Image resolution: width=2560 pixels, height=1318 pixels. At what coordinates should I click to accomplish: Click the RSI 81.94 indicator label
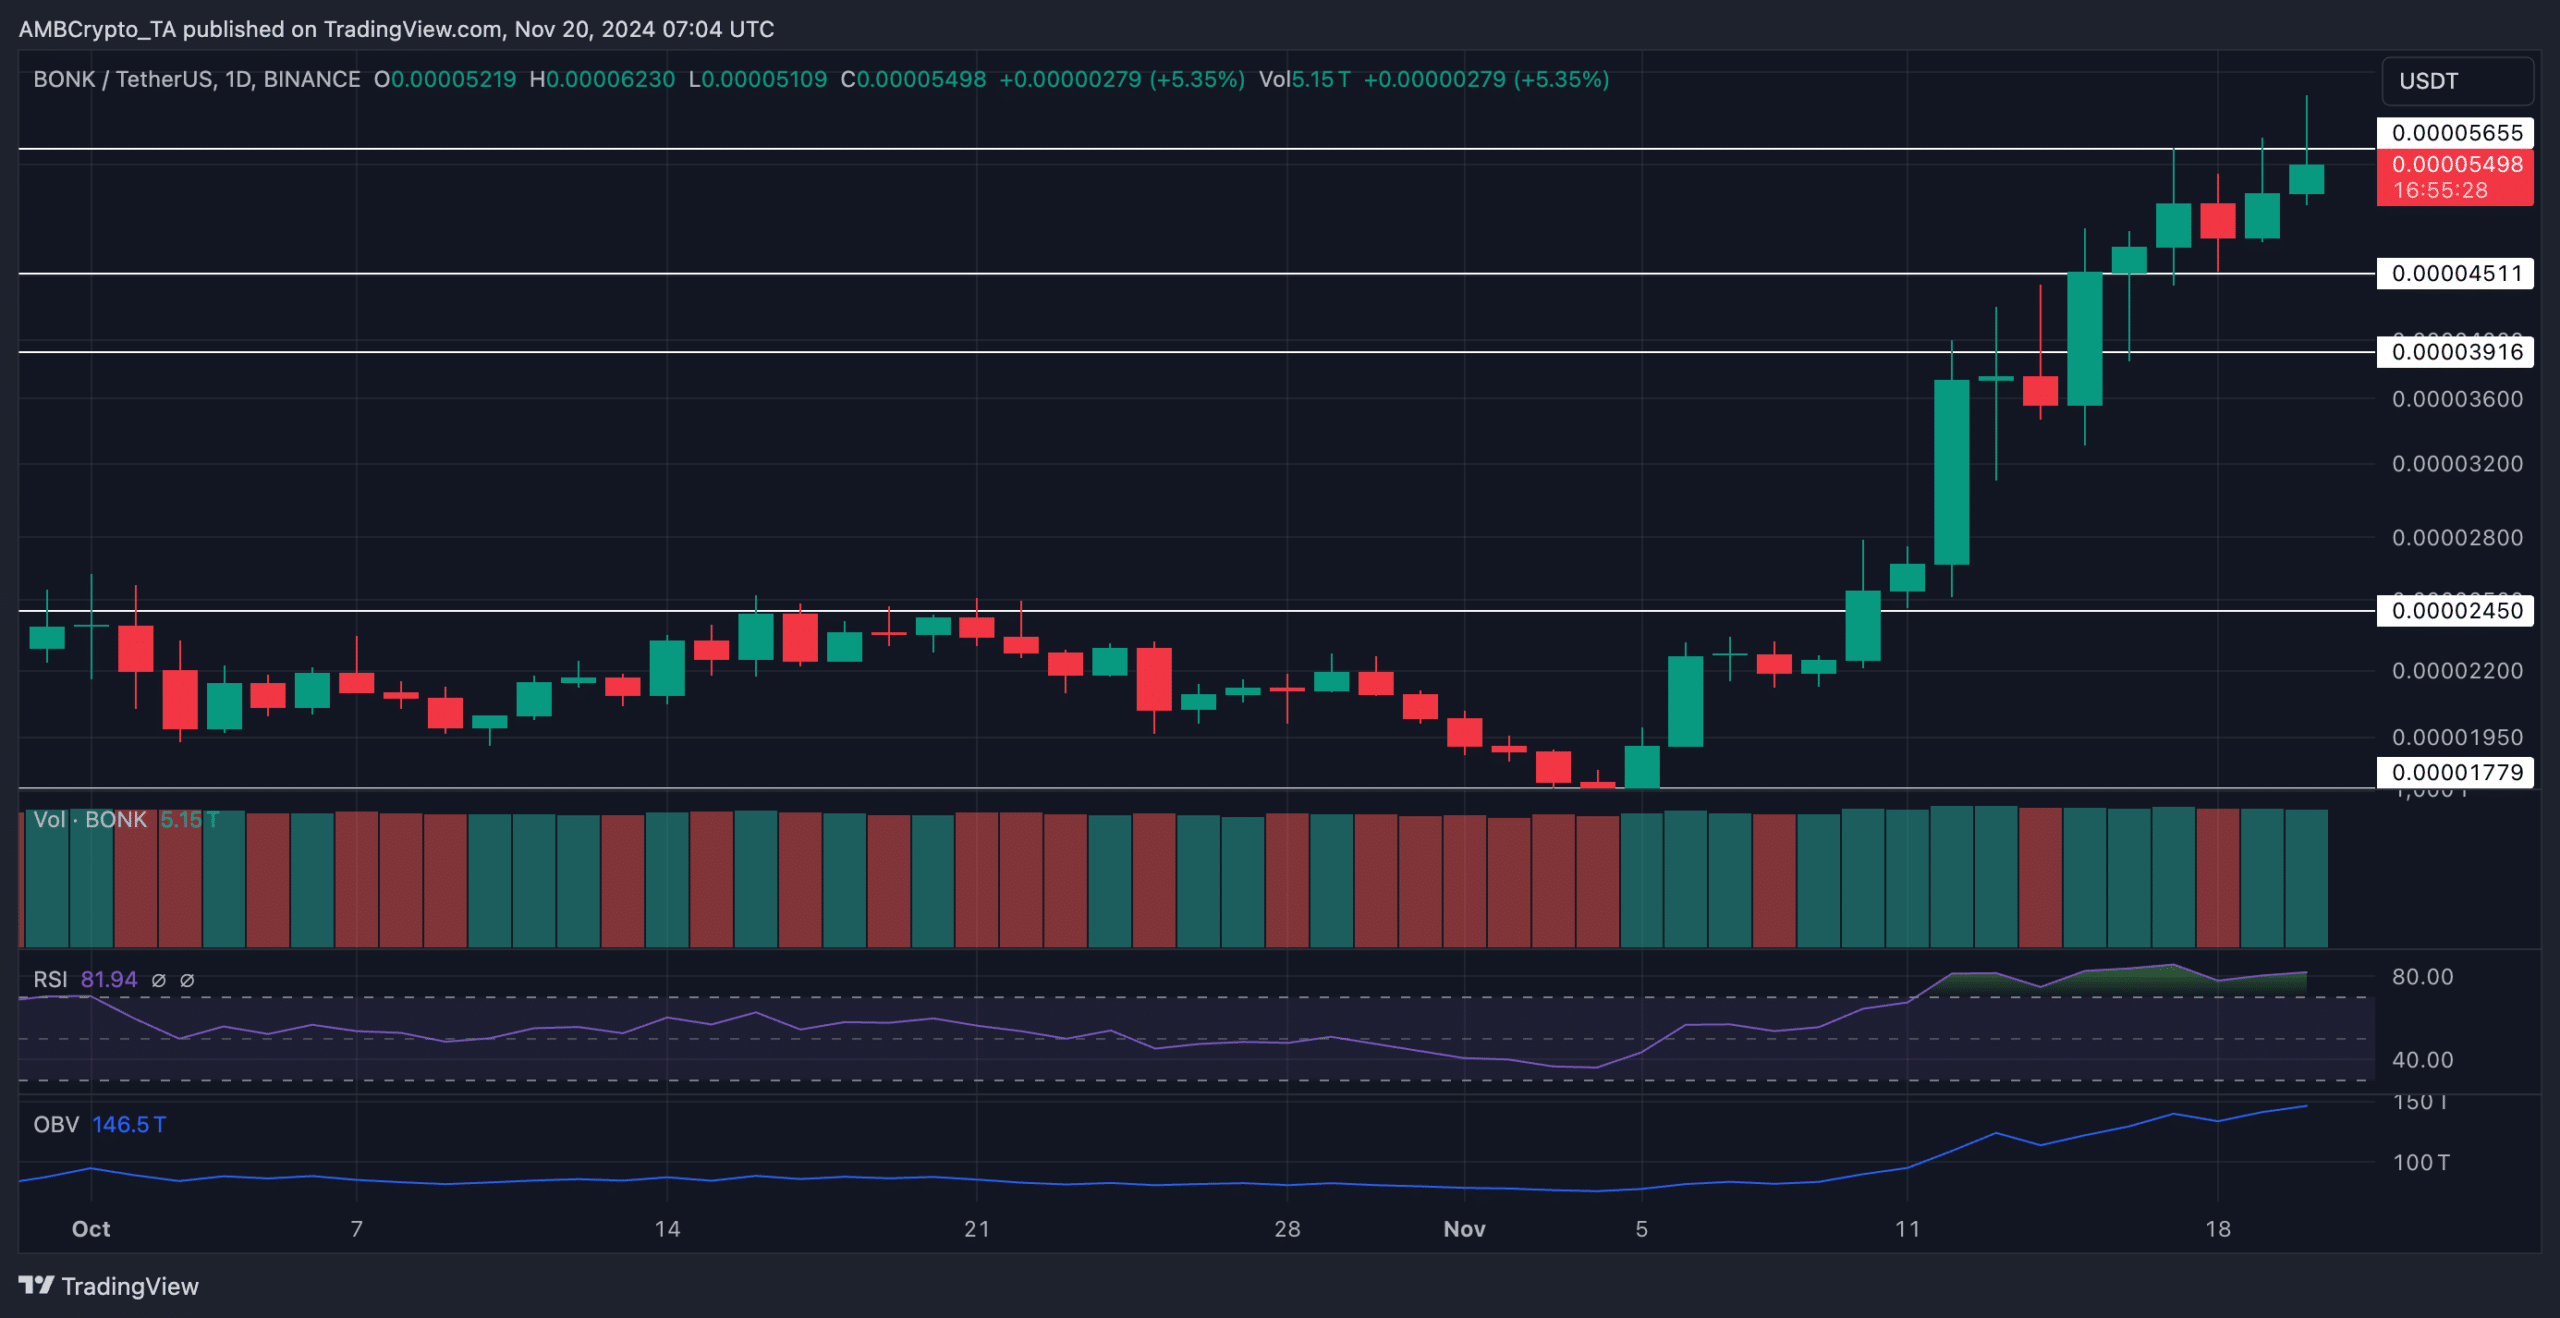pyautogui.click(x=85, y=980)
